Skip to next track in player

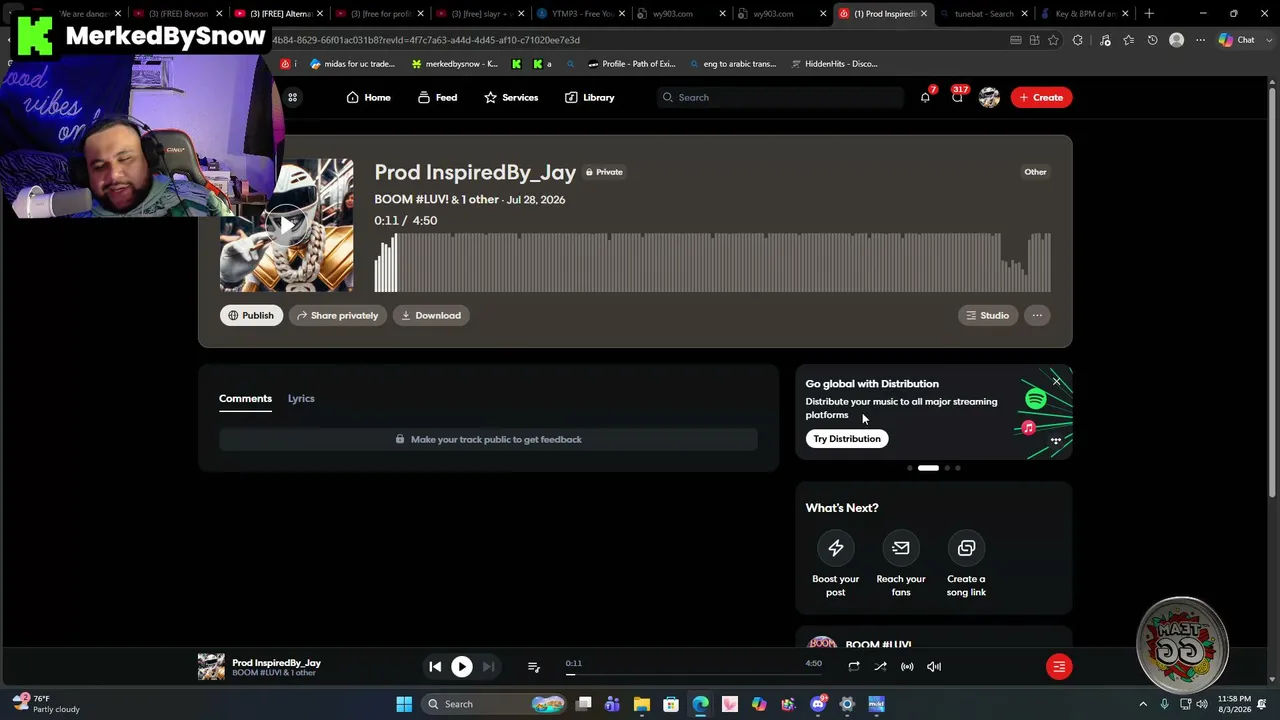click(488, 667)
